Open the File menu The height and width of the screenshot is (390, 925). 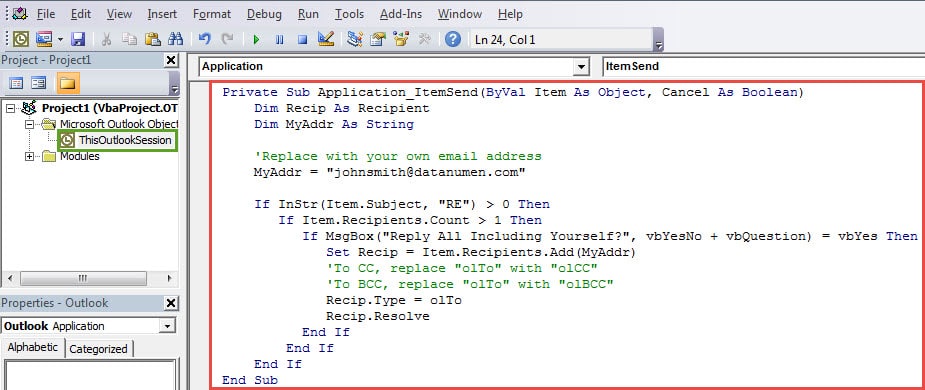pyautogui.click(x=46, y=14)
